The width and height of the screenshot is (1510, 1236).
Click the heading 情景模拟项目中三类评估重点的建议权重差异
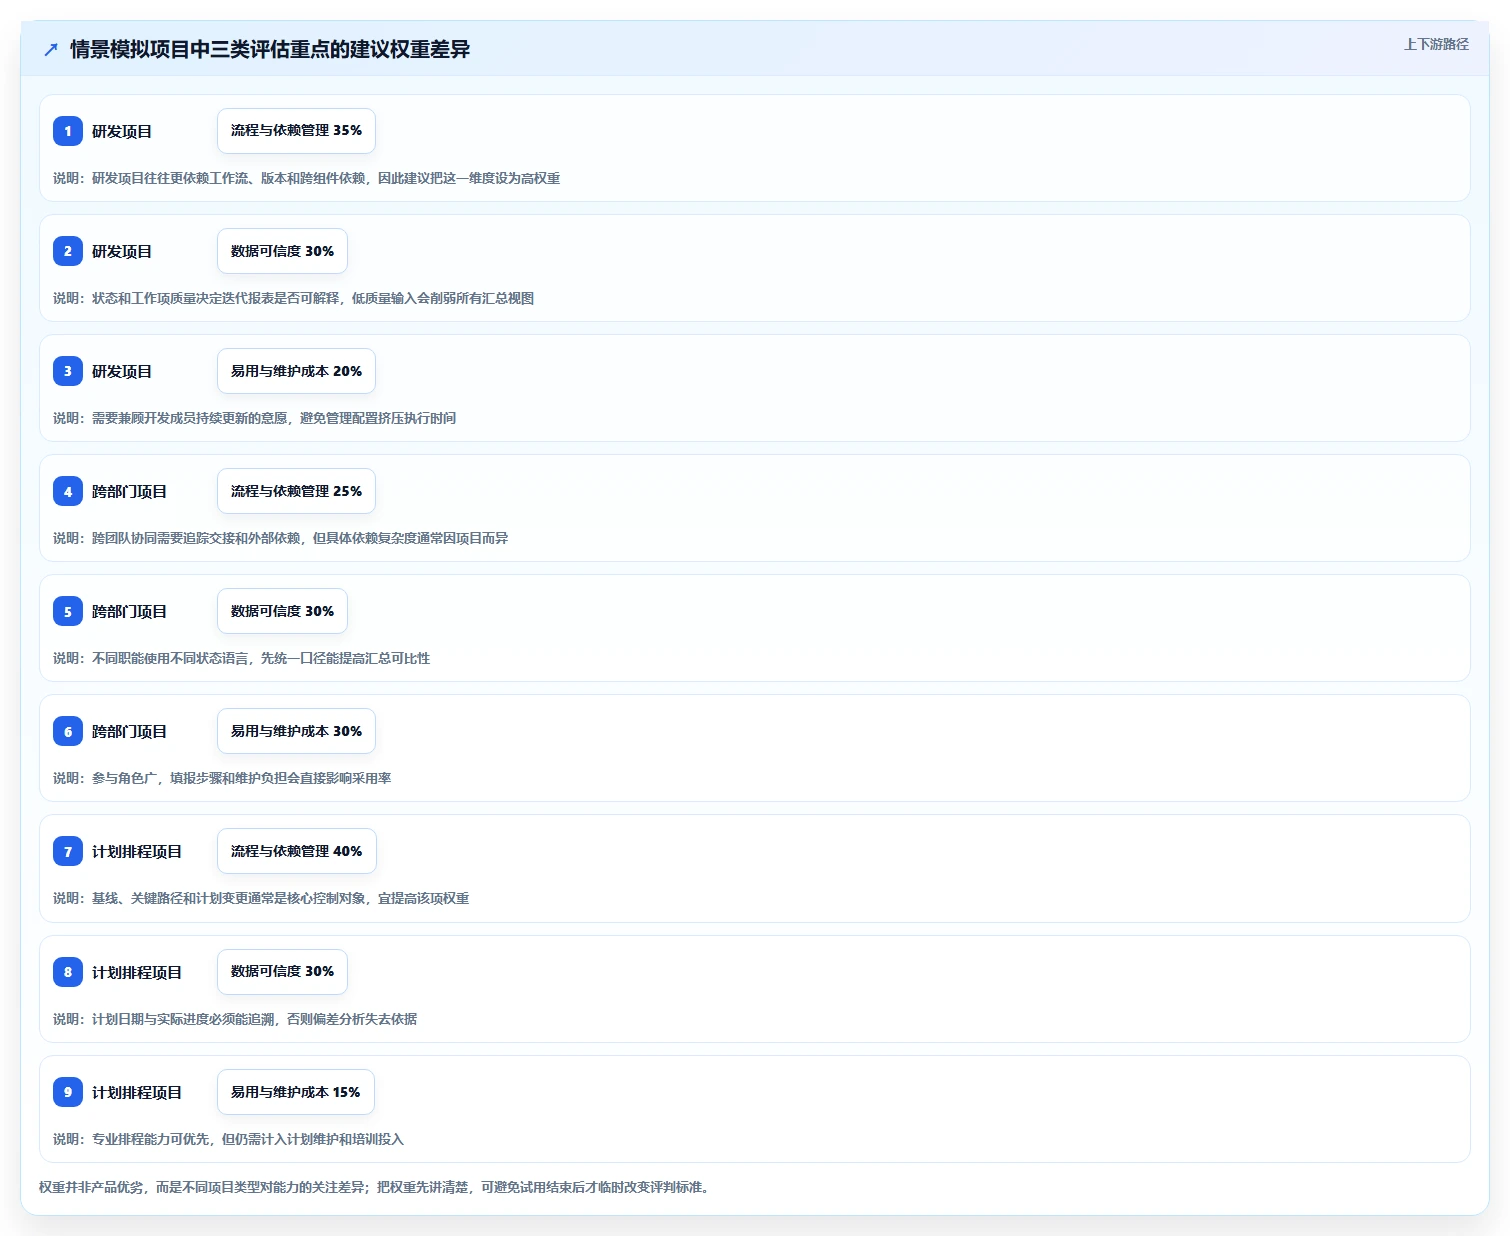(270, 49)
